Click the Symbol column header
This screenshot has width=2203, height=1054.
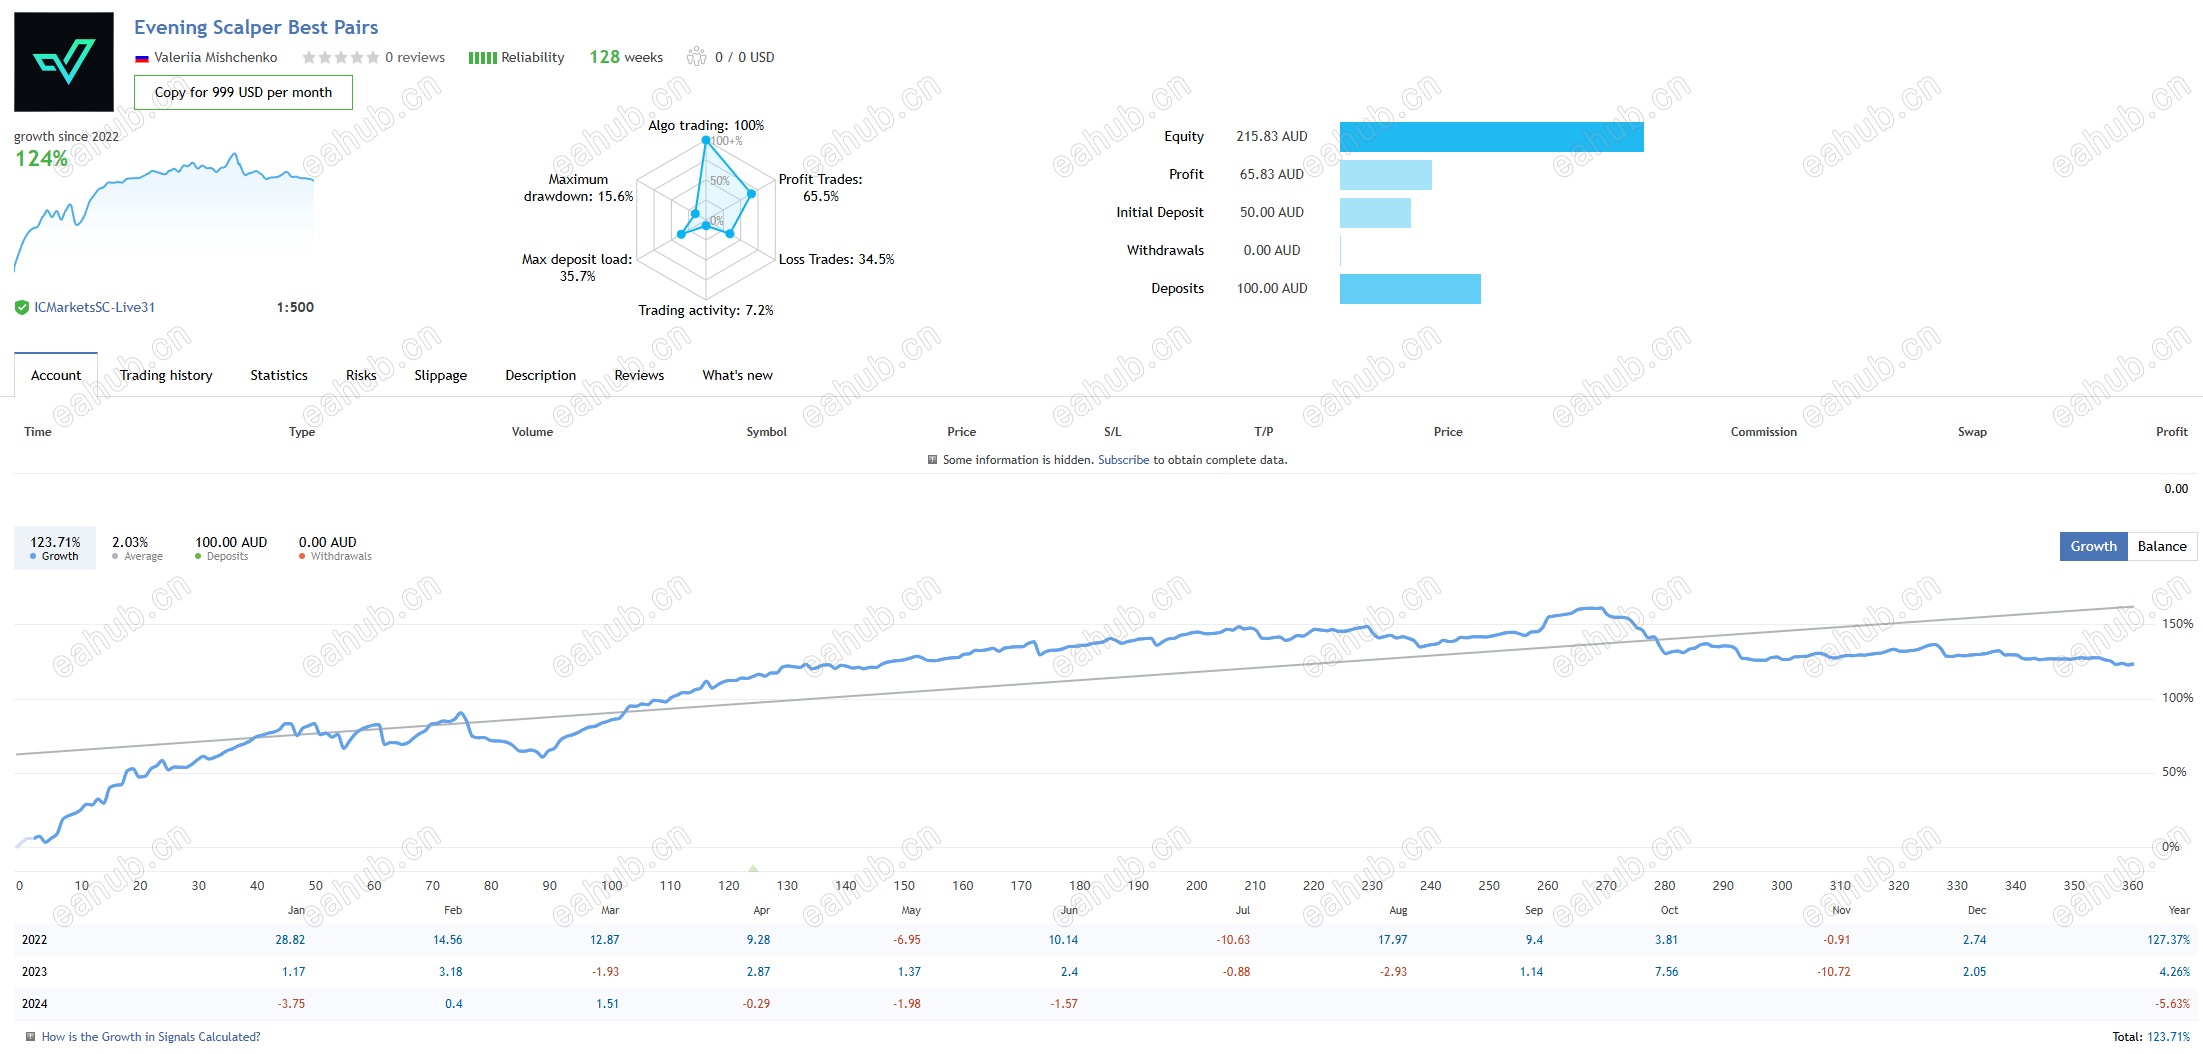[766, 432]
